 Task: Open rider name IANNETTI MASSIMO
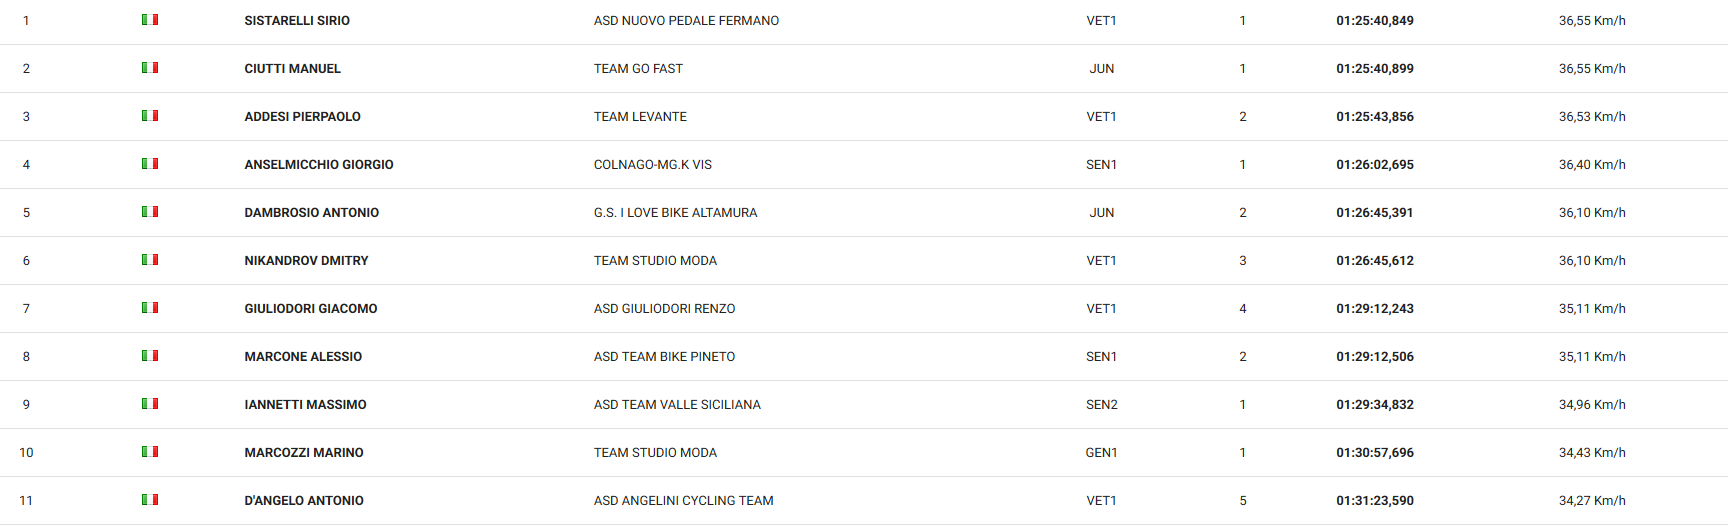pyautogui.click(x=305, y=405)
